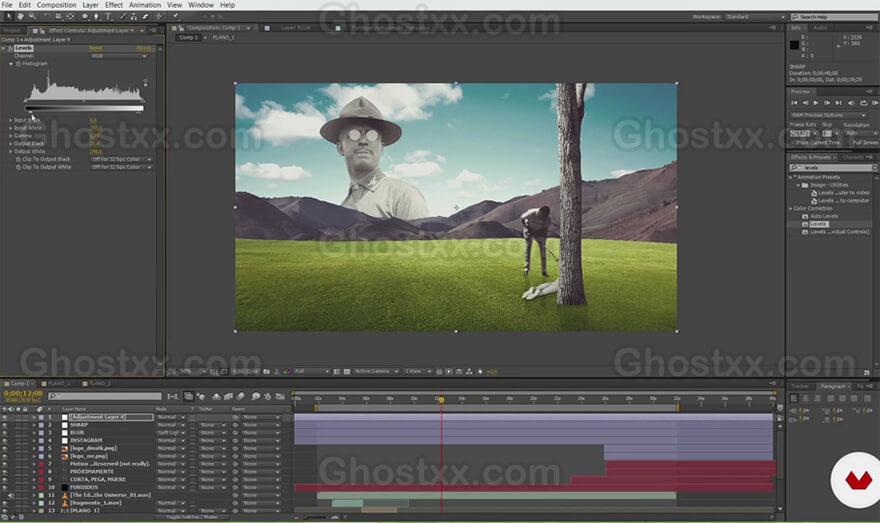Click the Draft 3D icon in timeline
This screenshot has height=523, width=880.
tap(201, 396)
